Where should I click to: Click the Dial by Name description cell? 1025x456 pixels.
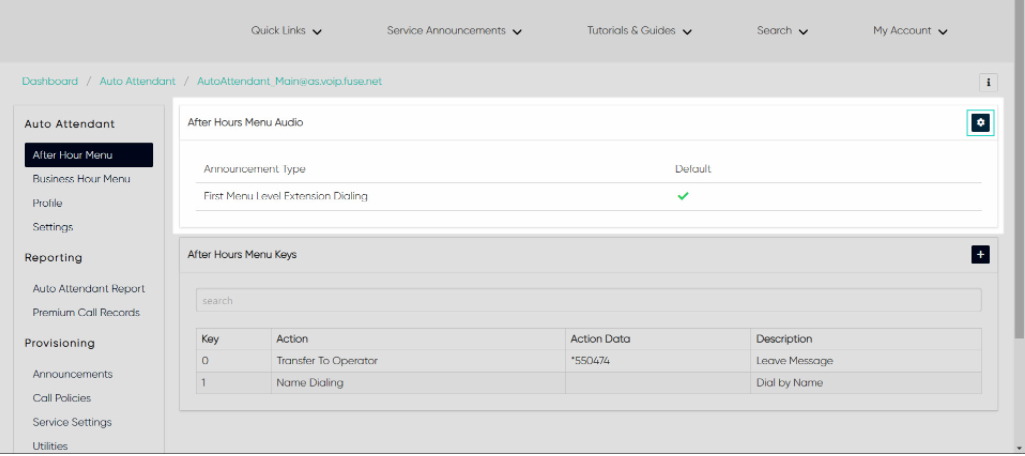click(x=866, y=383)
